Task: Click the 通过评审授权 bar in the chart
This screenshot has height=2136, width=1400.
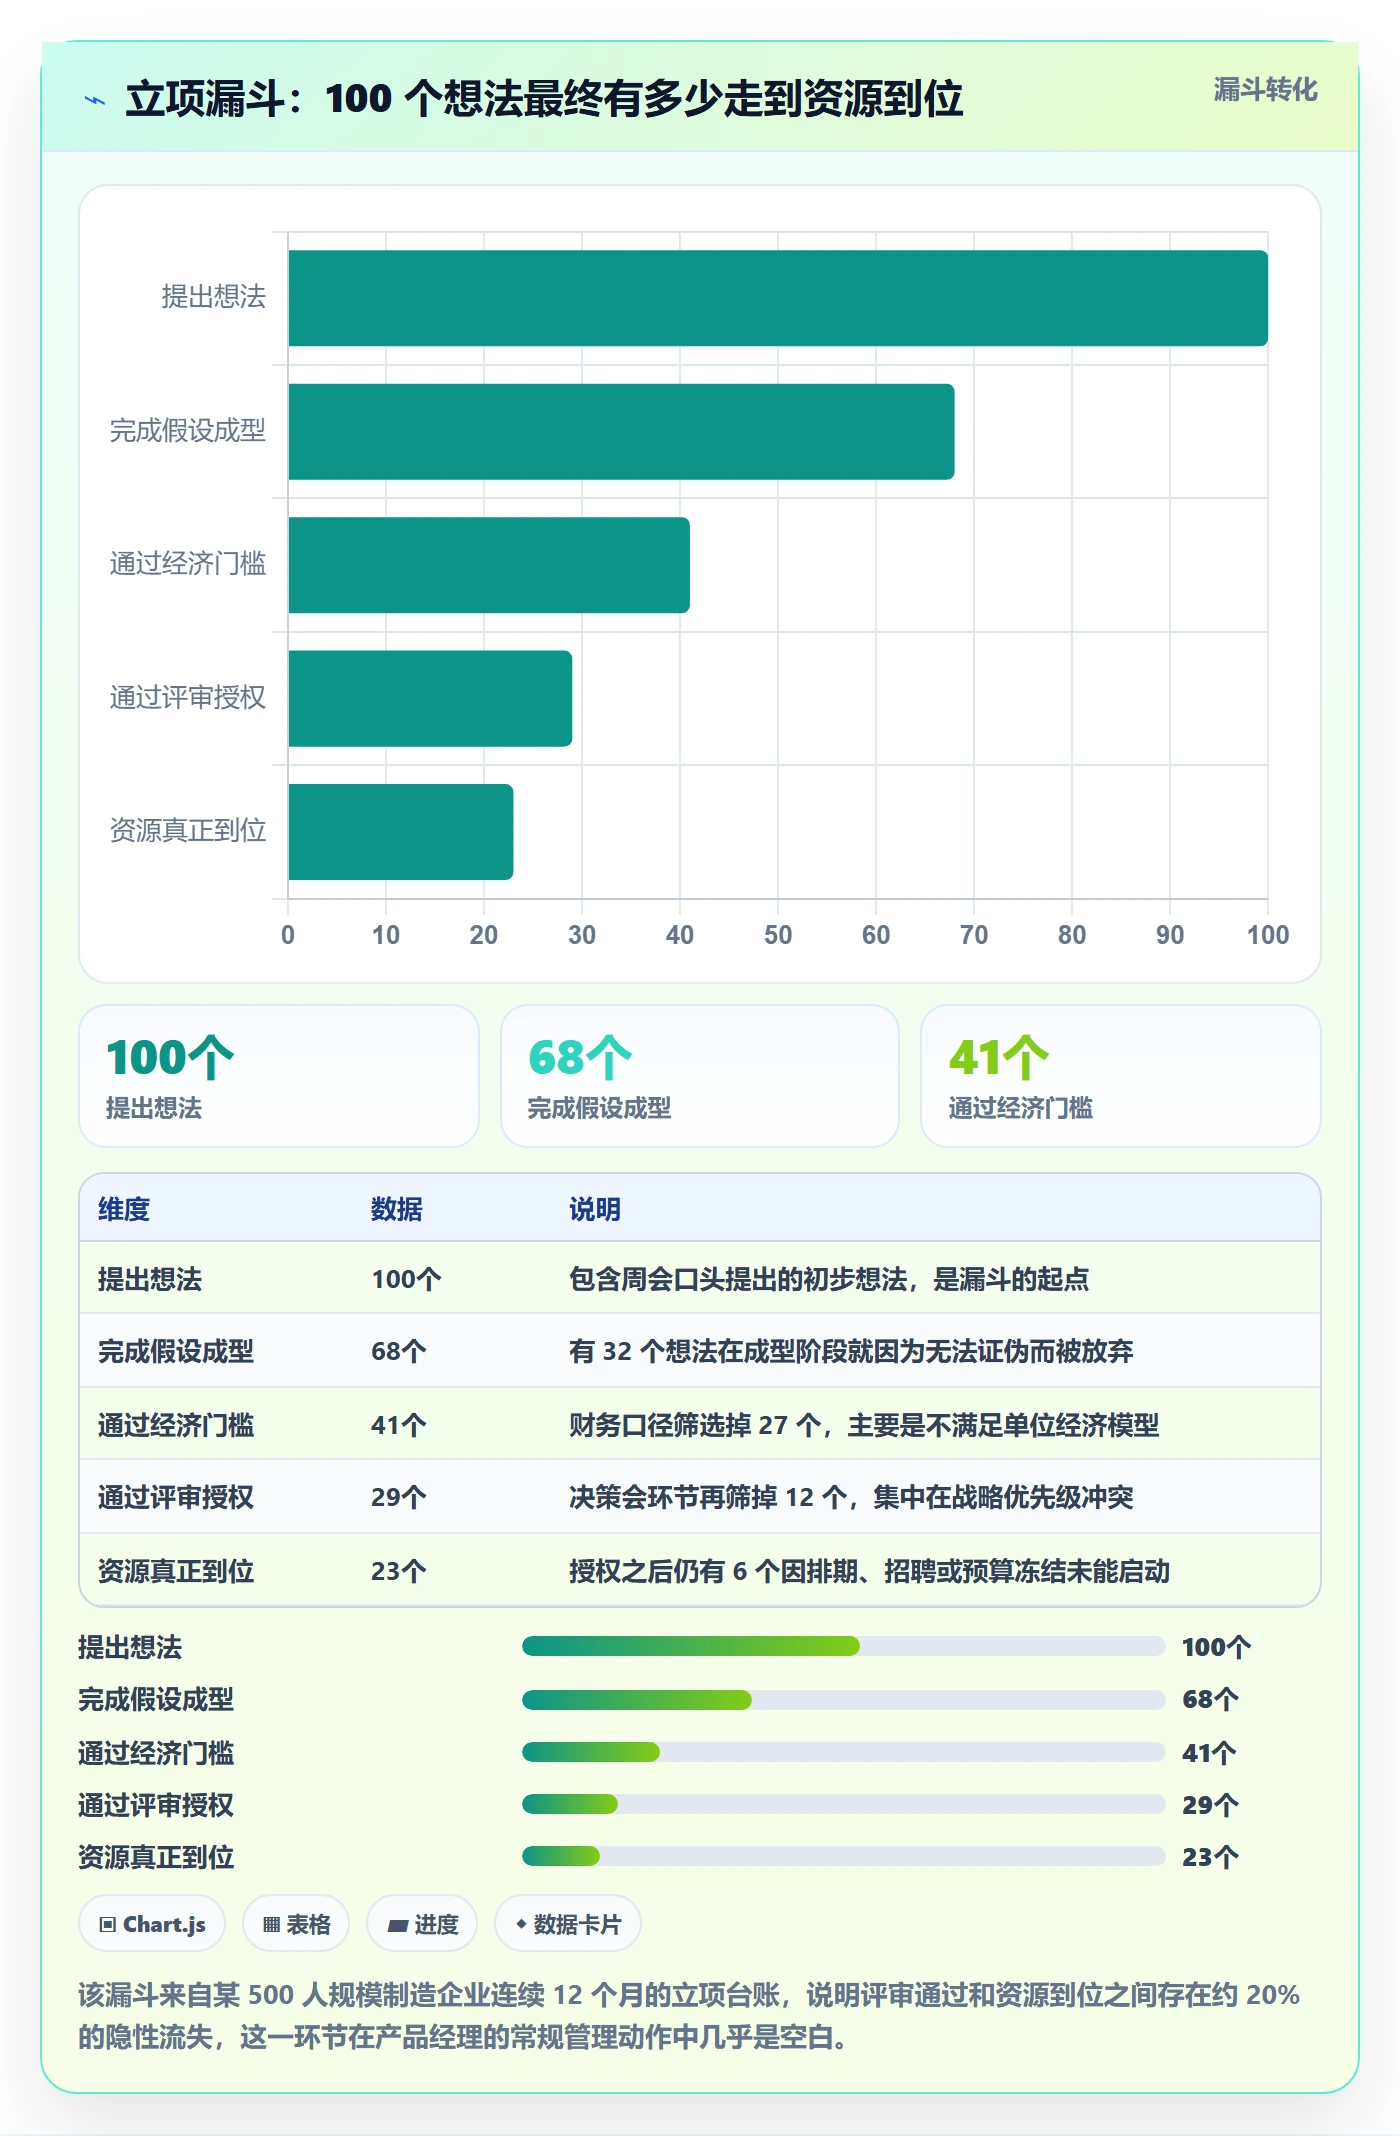Action: tap(430, 699)
